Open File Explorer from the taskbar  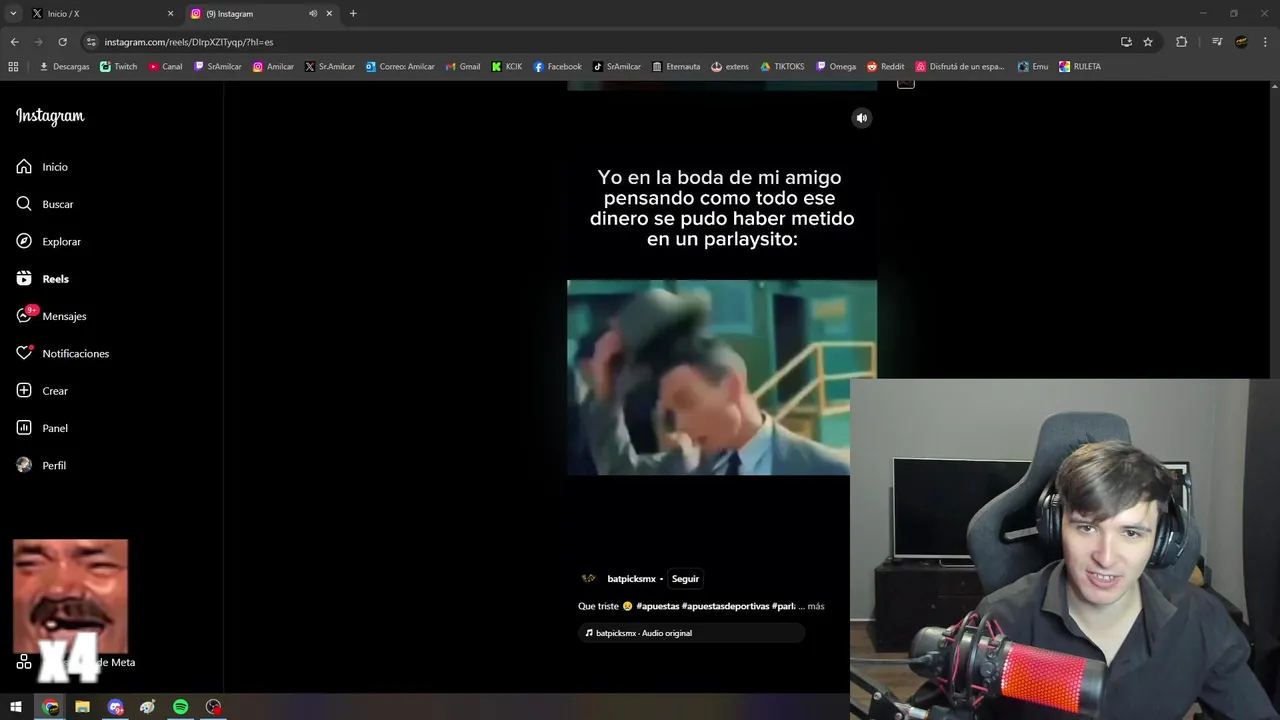click(82, 707)
